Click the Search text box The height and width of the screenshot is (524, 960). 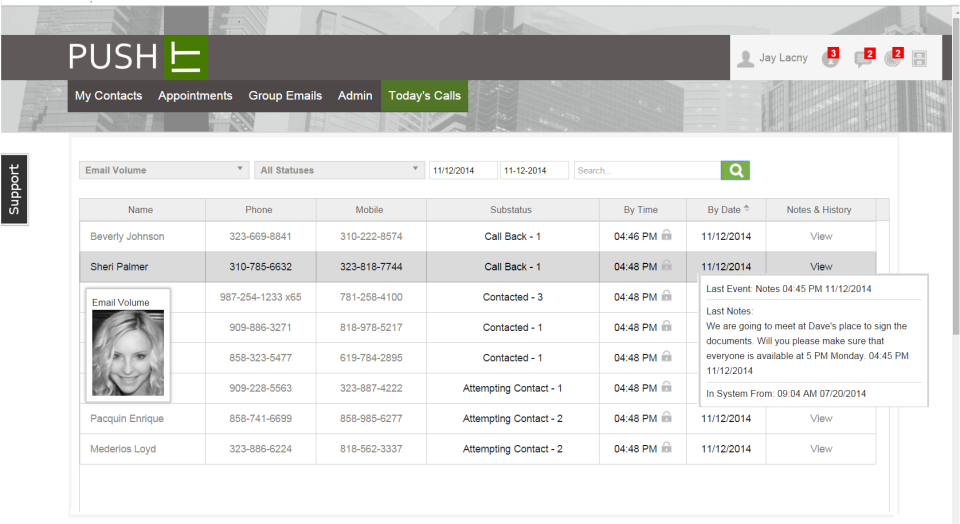(647, 170)
